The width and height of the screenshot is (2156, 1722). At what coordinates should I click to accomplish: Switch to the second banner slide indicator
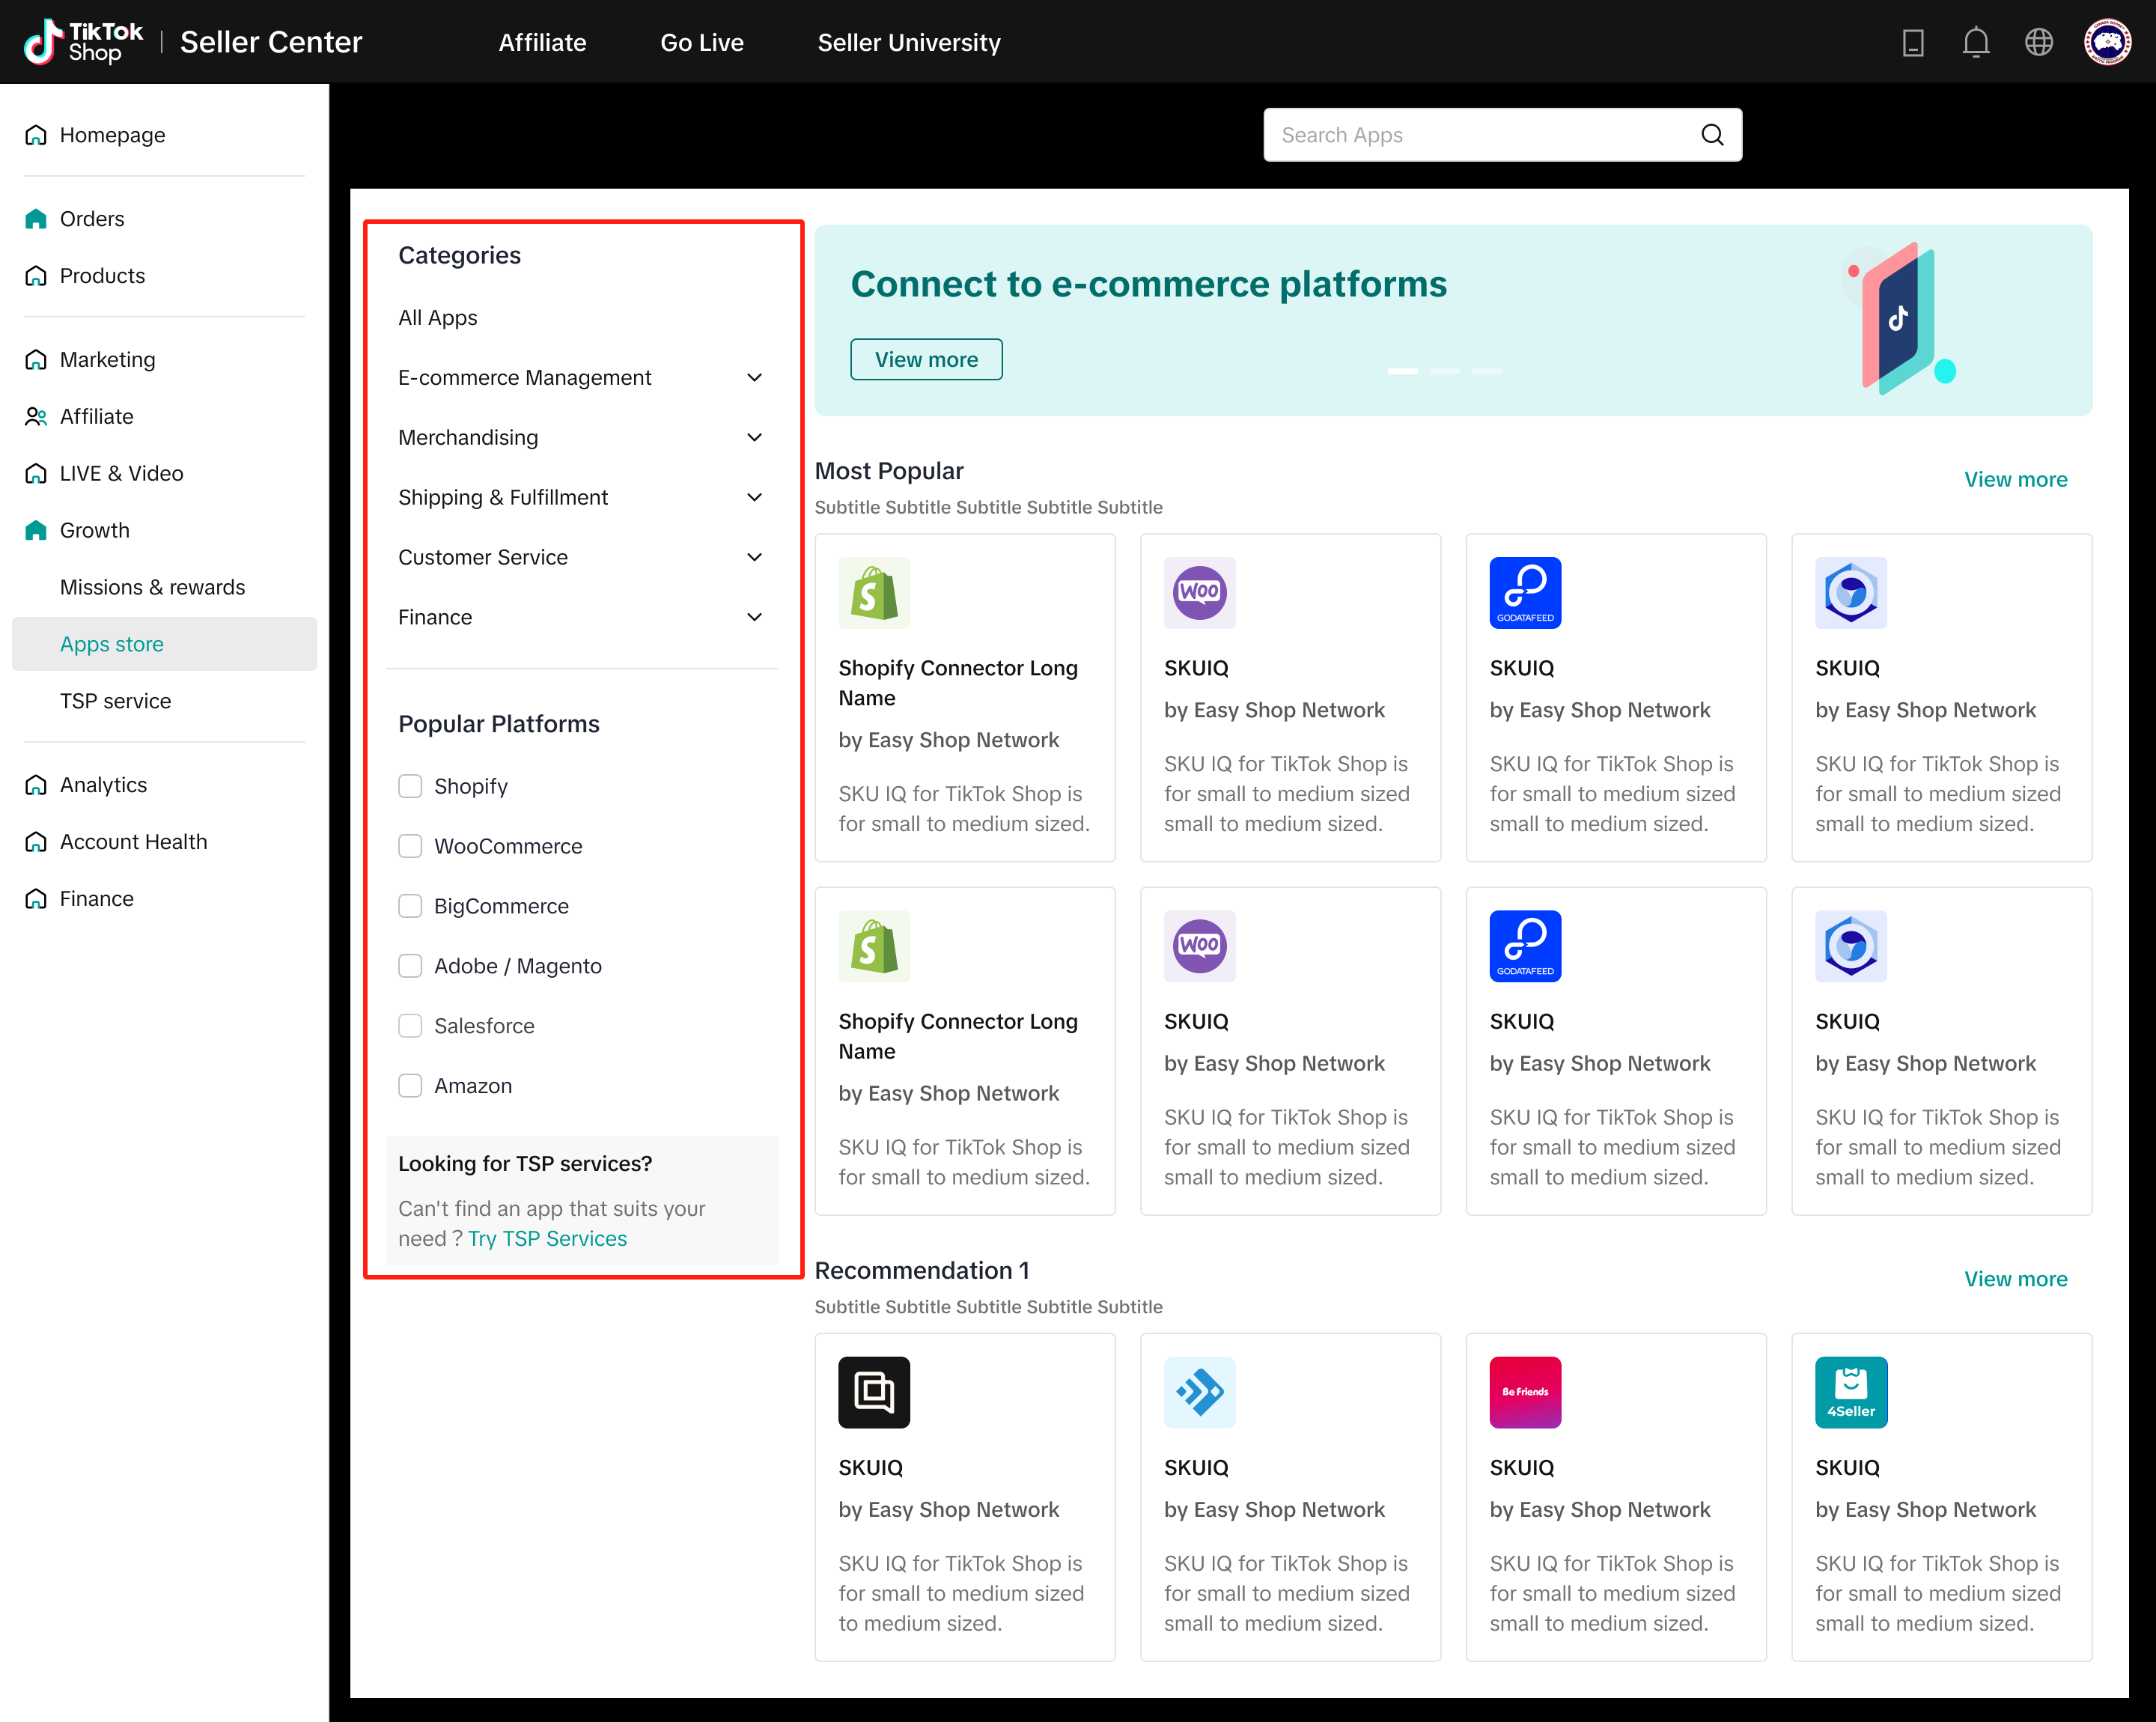click(1444, 372)
